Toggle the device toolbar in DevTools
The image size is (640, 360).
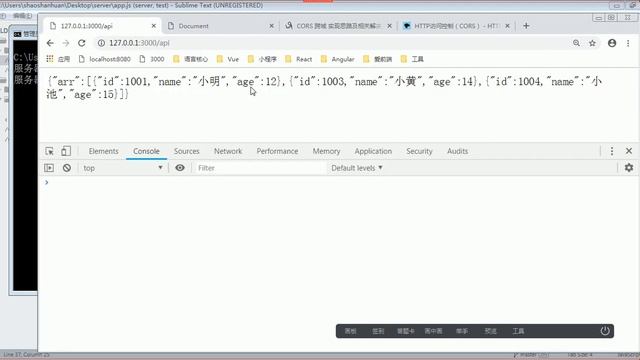[66, 151]
